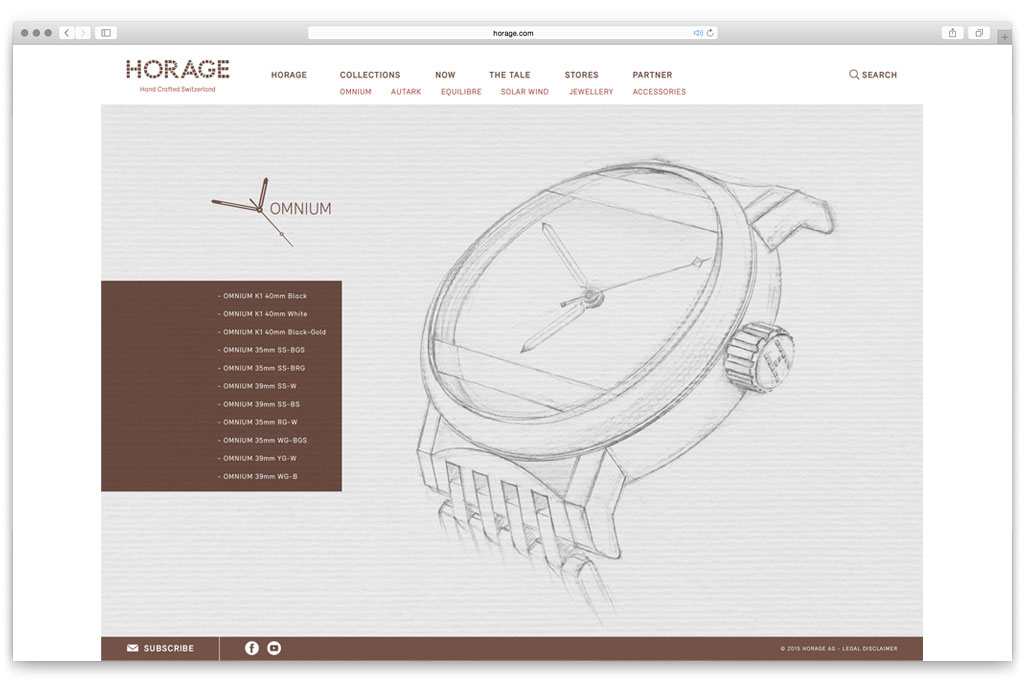
Task: Open OMNIUM K1 40mm Black
Action: (x=263, y=296)
